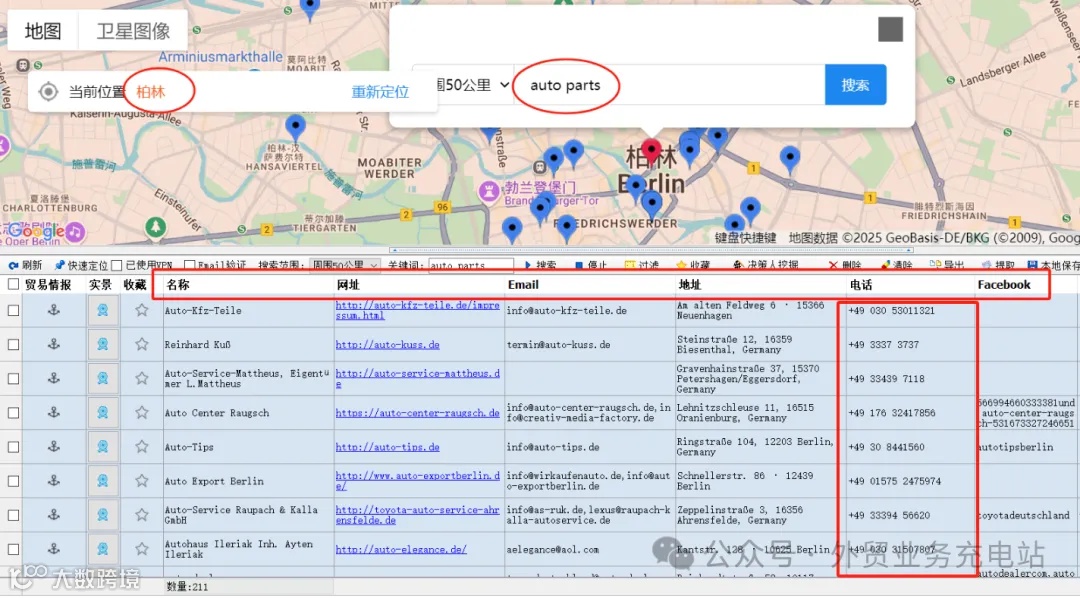This screenshot has width=1080, height=598.
Task: Check the Auto Export Berlin row checkbox
Action: [13, 480]
